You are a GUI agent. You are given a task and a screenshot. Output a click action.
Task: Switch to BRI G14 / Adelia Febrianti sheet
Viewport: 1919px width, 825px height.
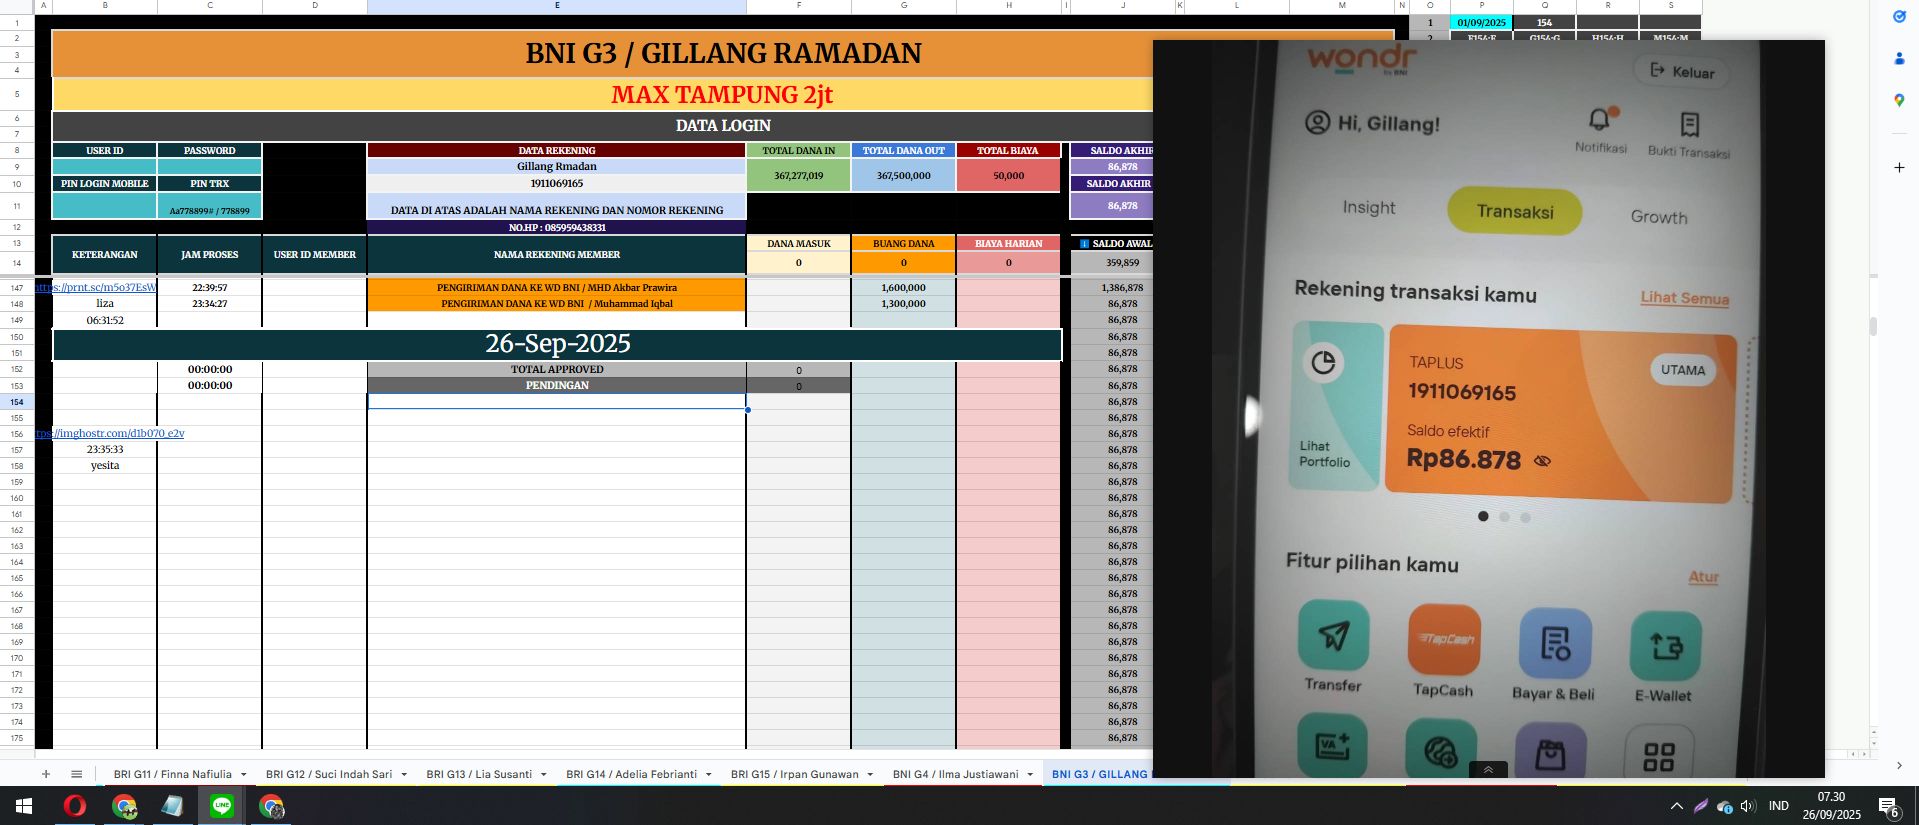coord(631,775)
